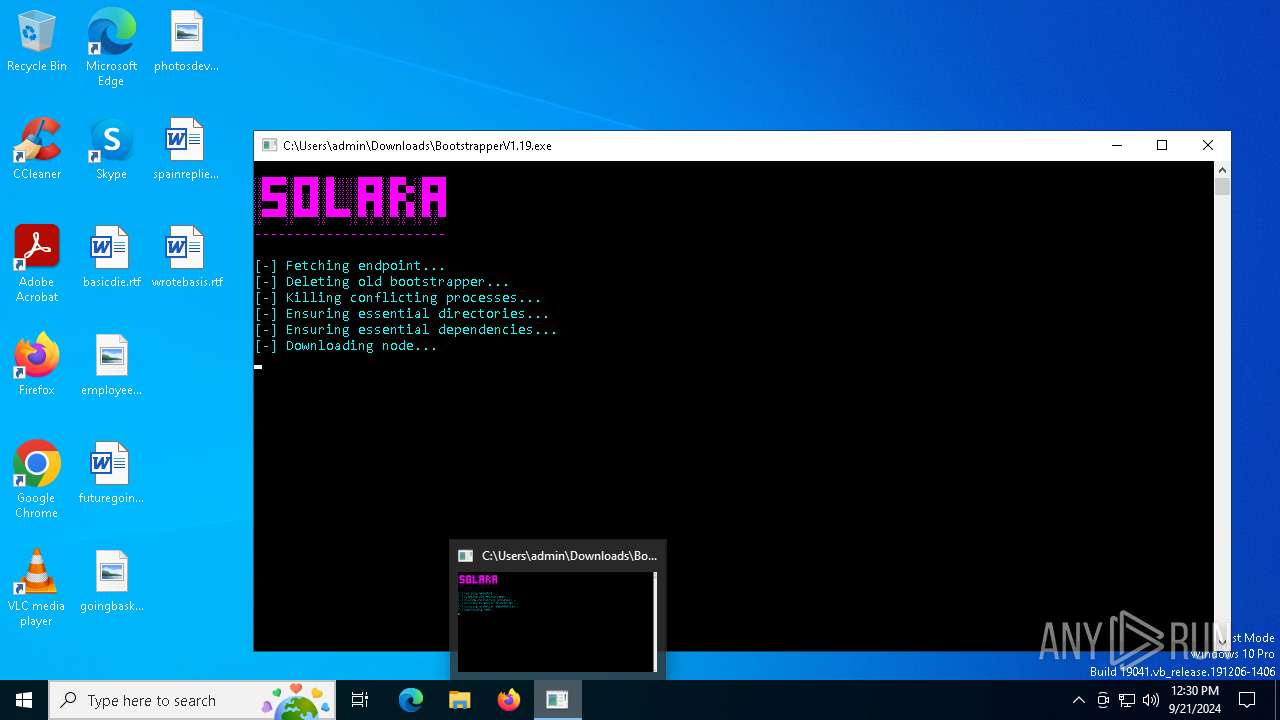Viewport: 1280px width, 720px height.
Task: Select the photosdev image file on desktop
Action: 186,42
